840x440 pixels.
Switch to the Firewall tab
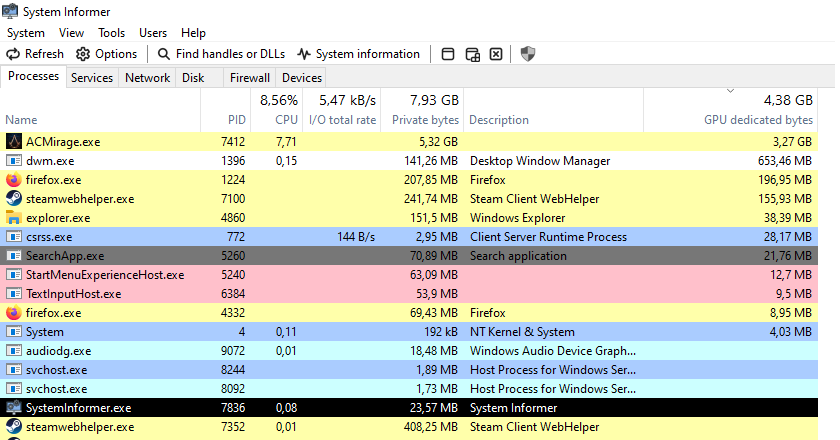250,78
